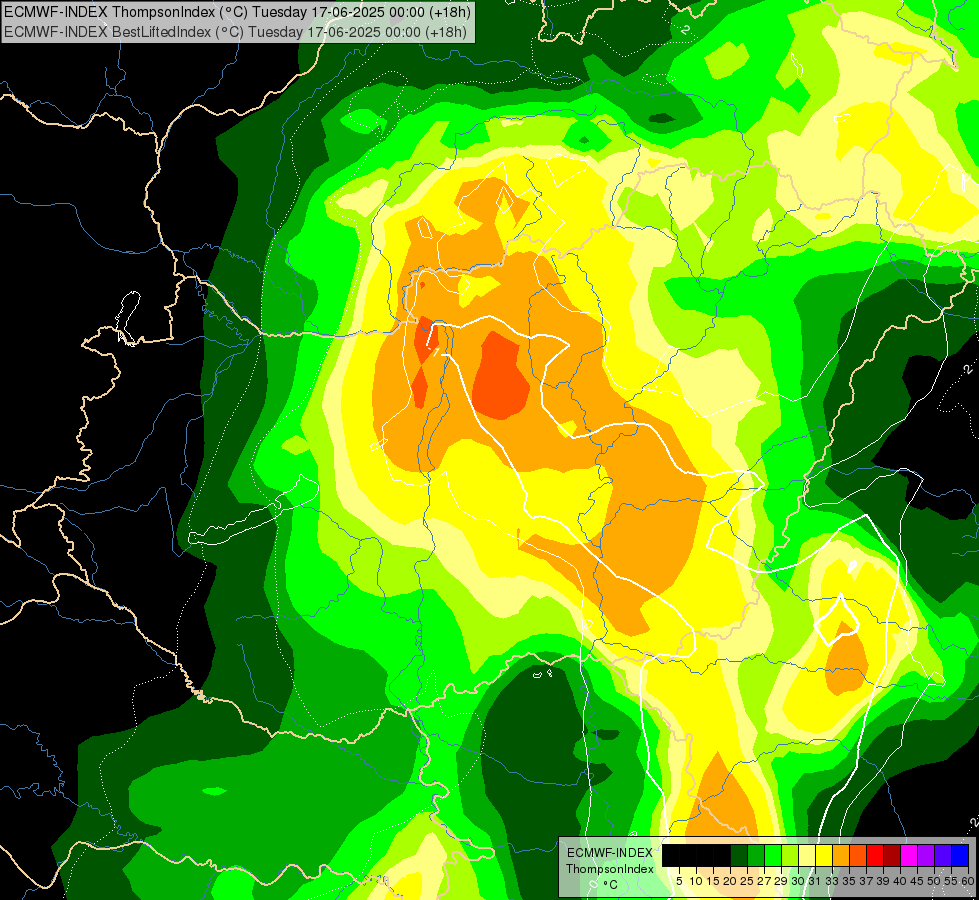
Task: Click the ThompsonIndex label in the legend
Action: (x=610, y=869)
